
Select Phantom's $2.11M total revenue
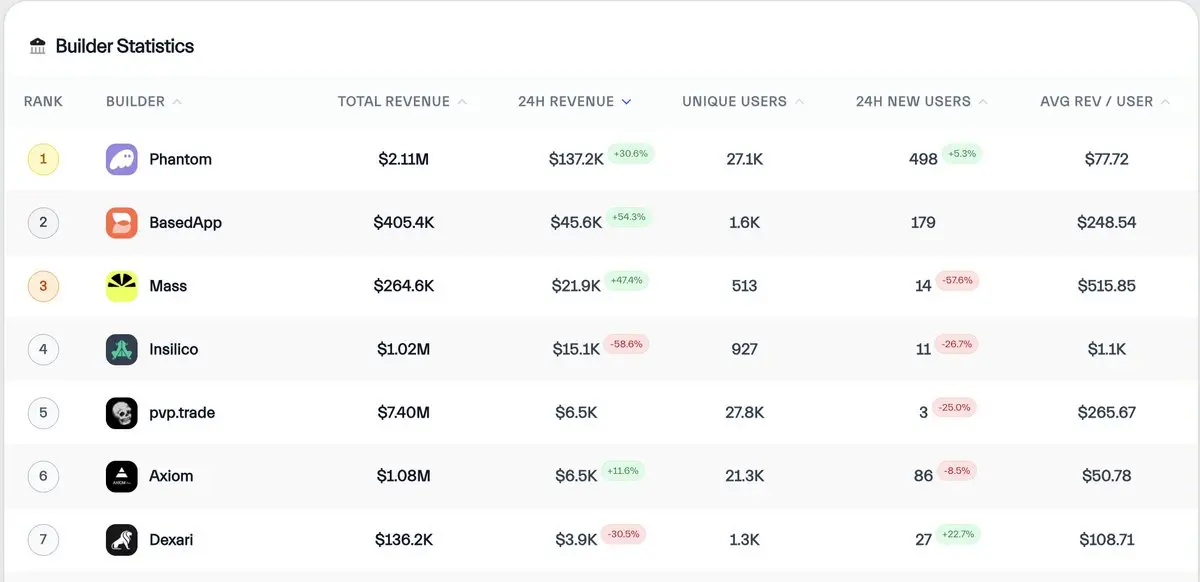pos(404,159)
